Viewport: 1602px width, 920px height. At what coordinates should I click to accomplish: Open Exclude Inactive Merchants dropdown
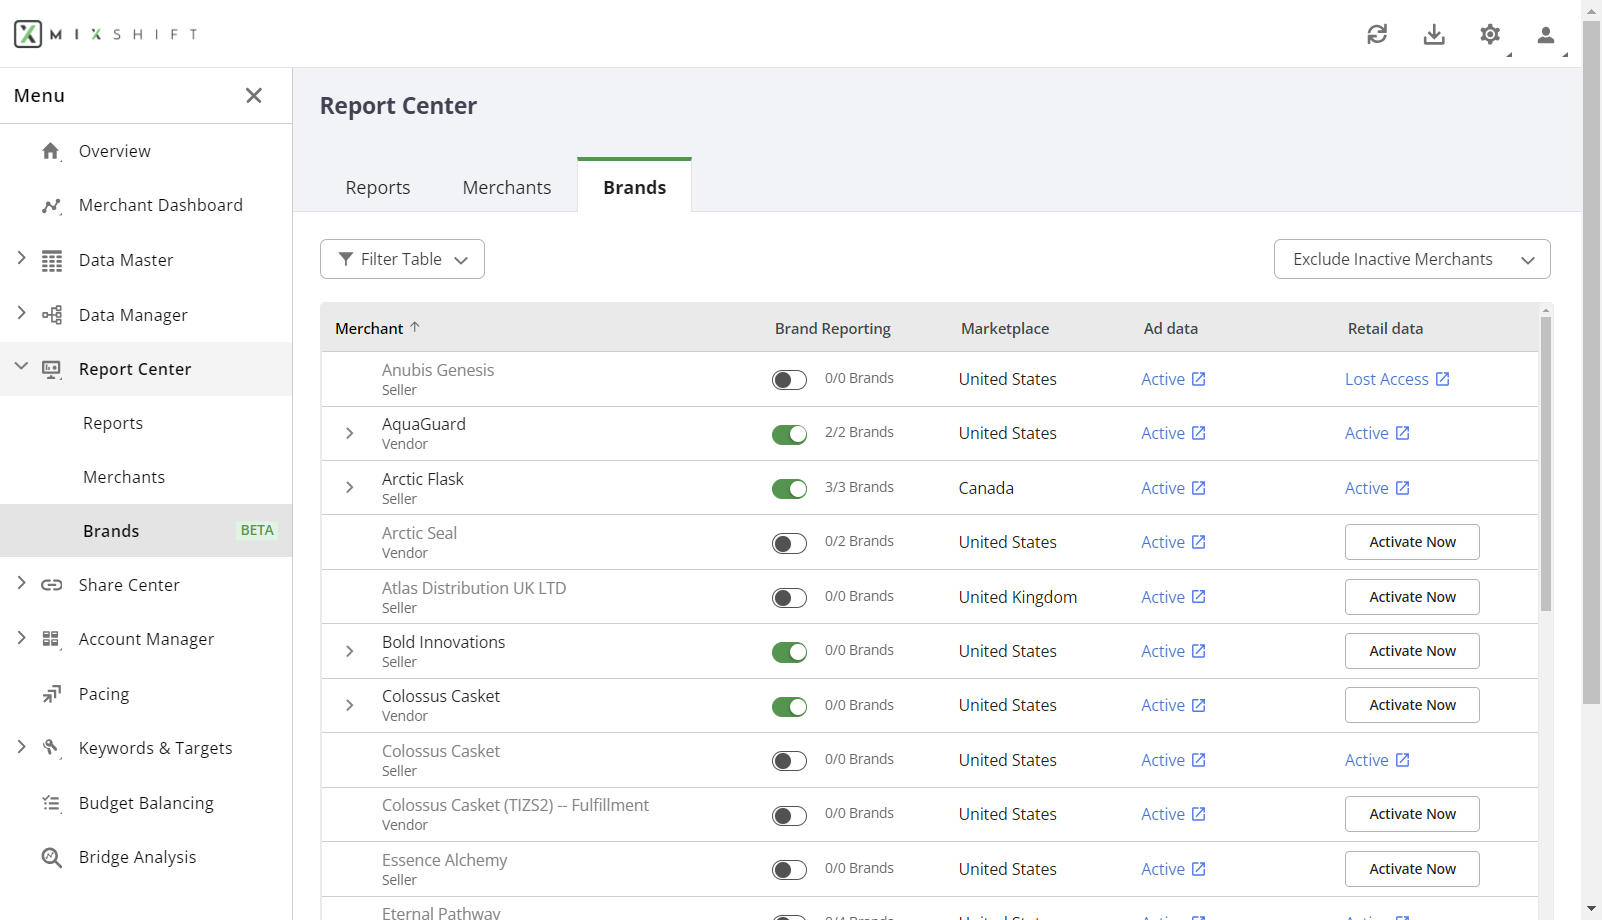tap(1411, 259)
